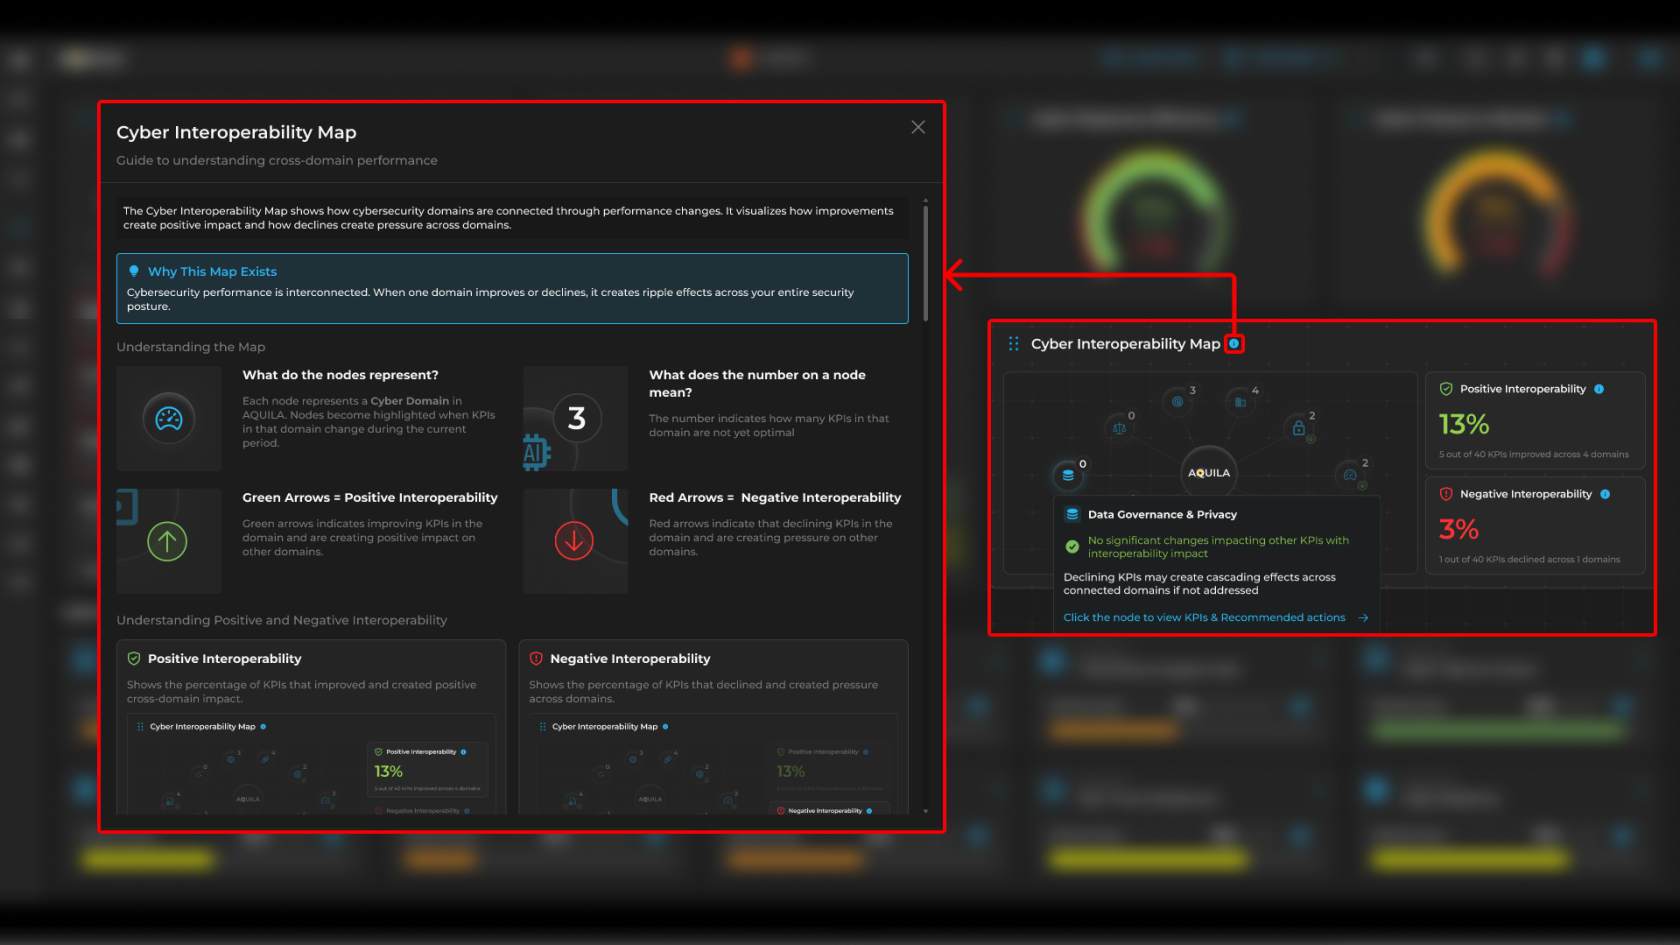
Task: Close the Cyber Interoperability Map guide dialog
Action: click(x=918, y=127)
